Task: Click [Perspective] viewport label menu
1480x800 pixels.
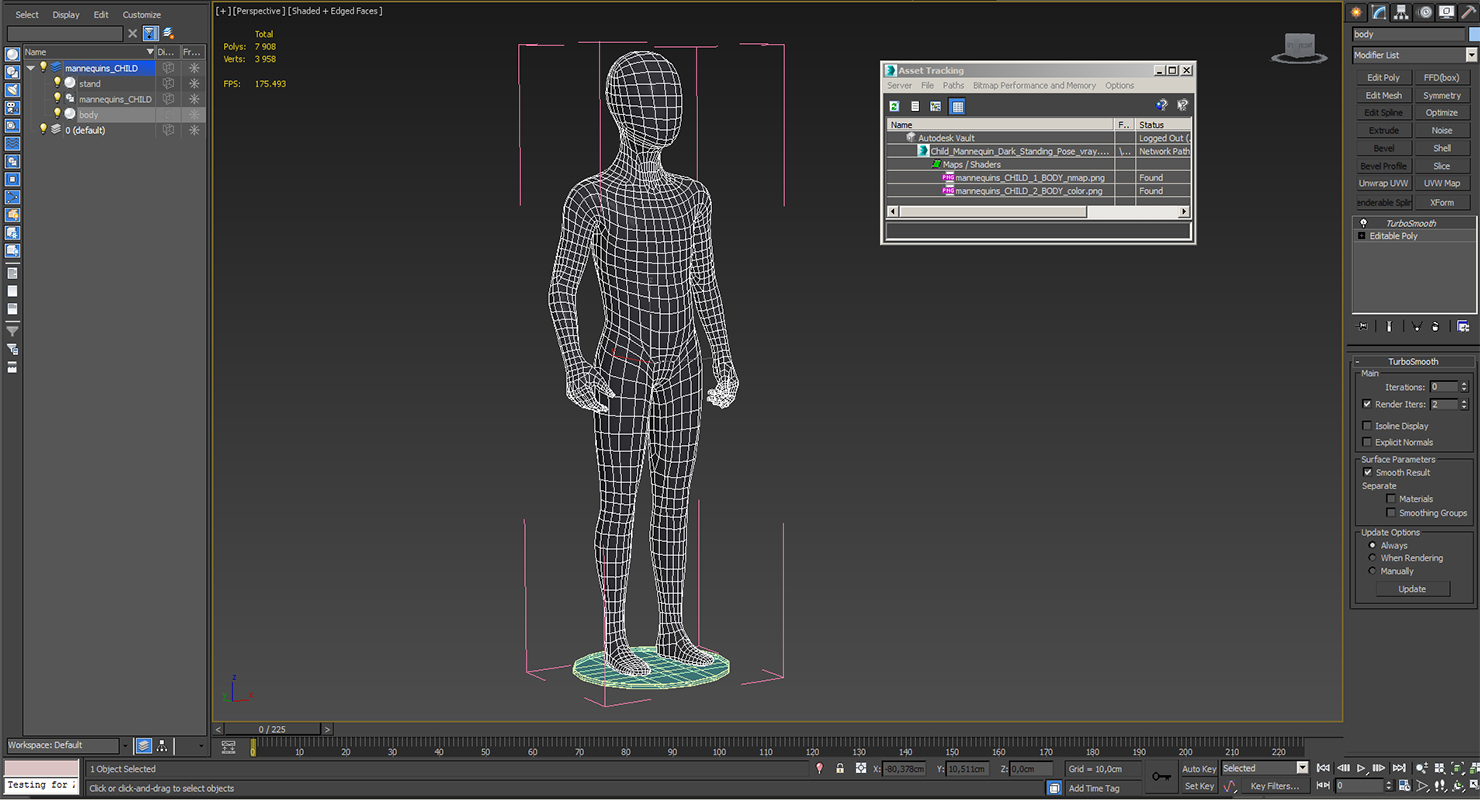Action: click(x=258, y=11)
